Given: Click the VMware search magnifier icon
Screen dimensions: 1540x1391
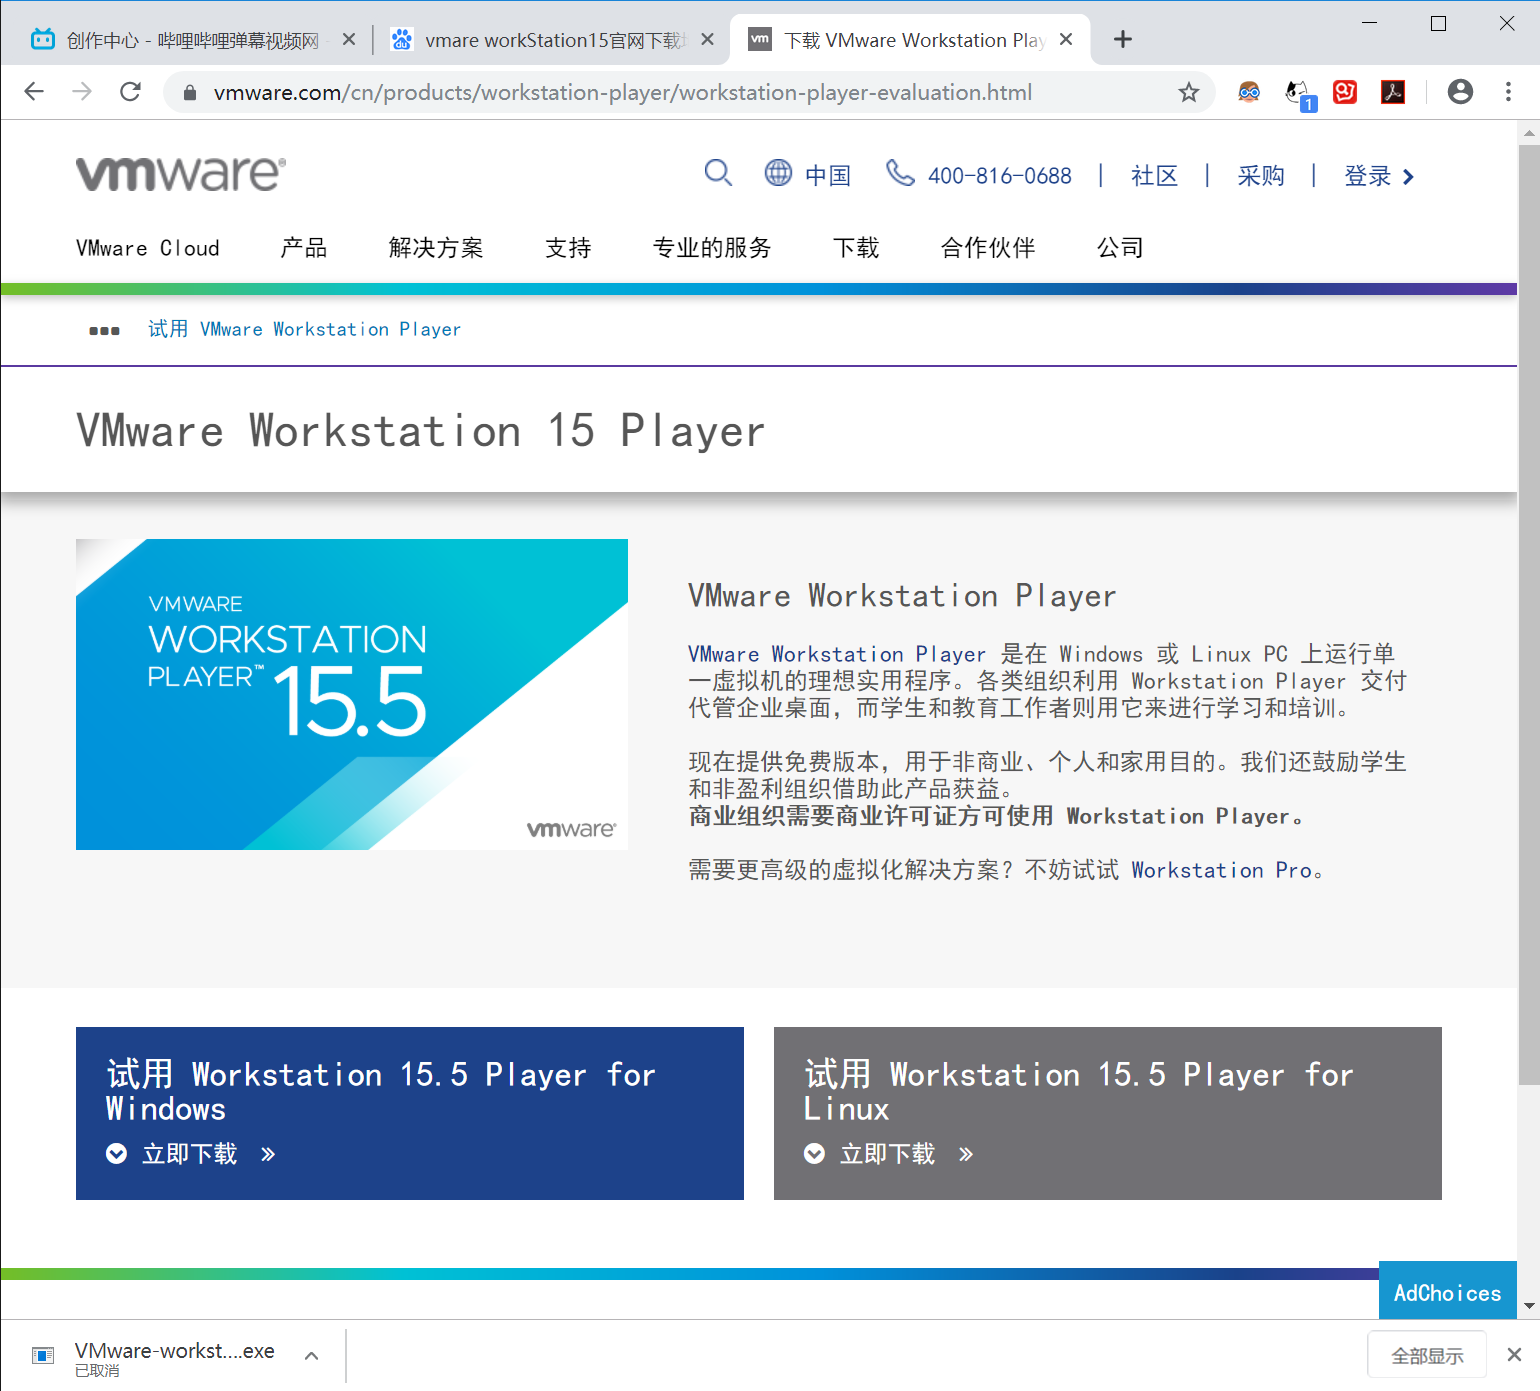Looking at the screenshot, I should [718, 173].
